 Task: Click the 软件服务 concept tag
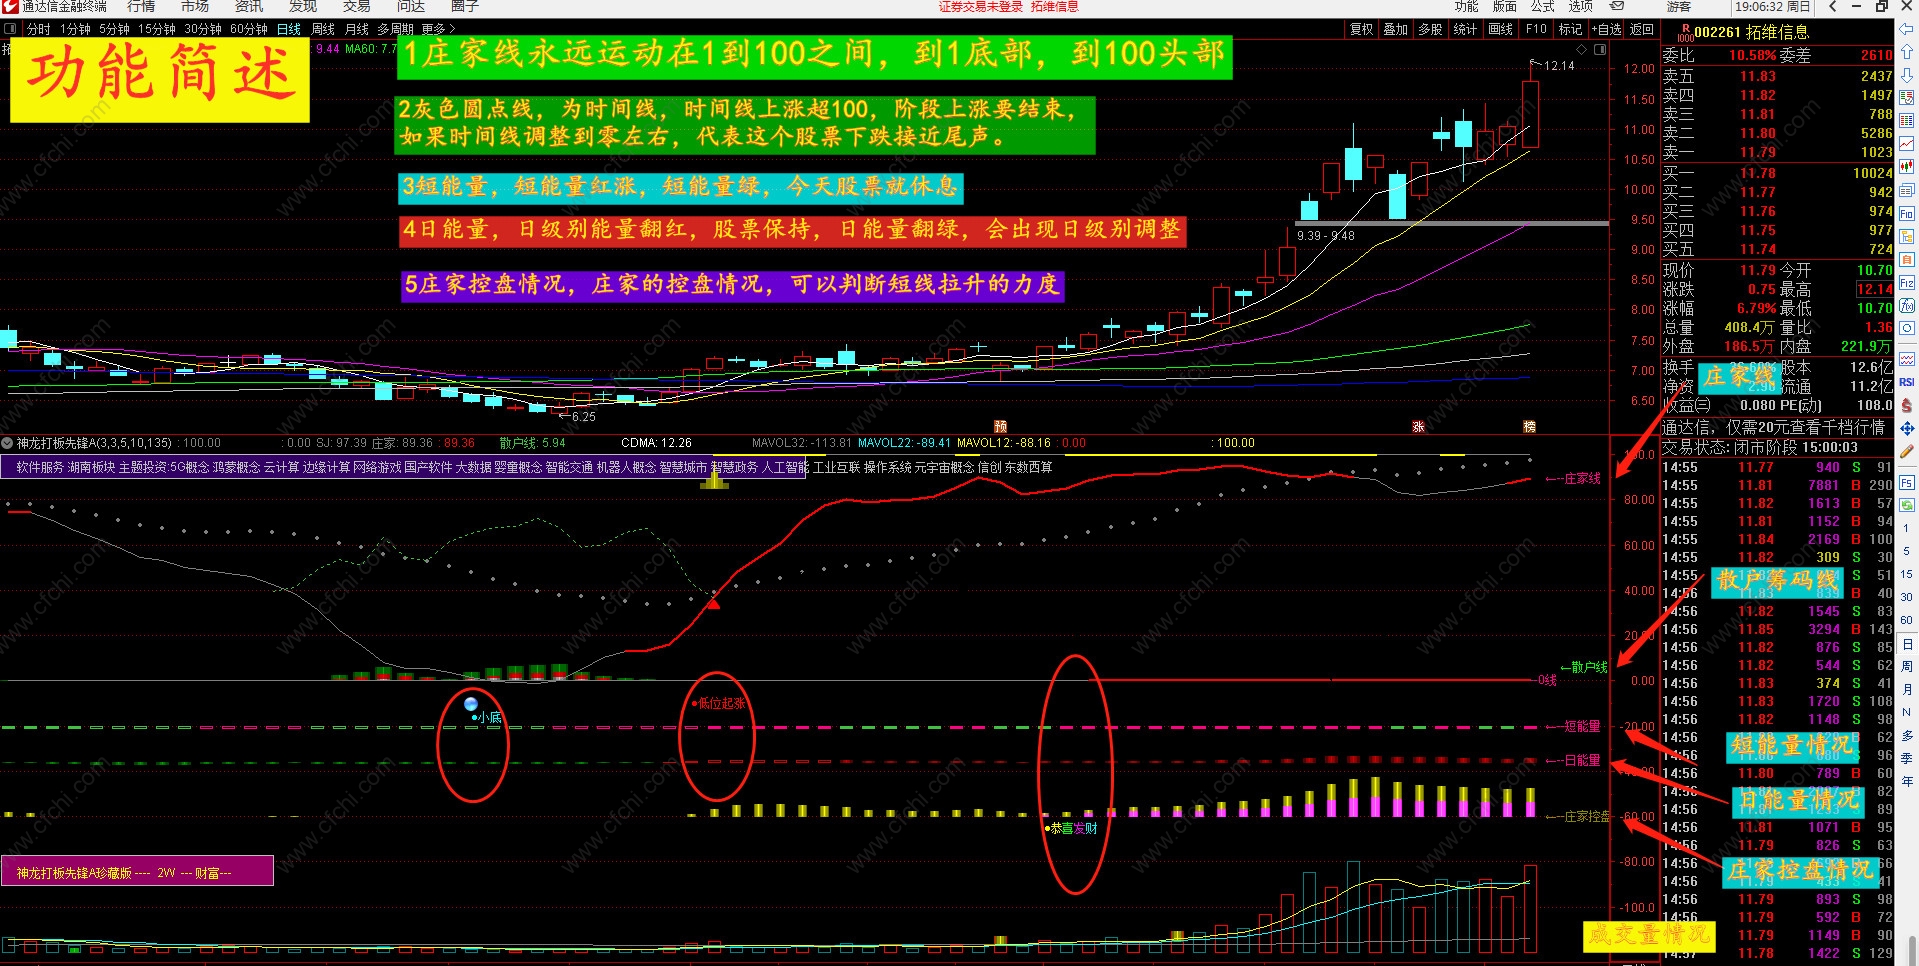point(40,467)
